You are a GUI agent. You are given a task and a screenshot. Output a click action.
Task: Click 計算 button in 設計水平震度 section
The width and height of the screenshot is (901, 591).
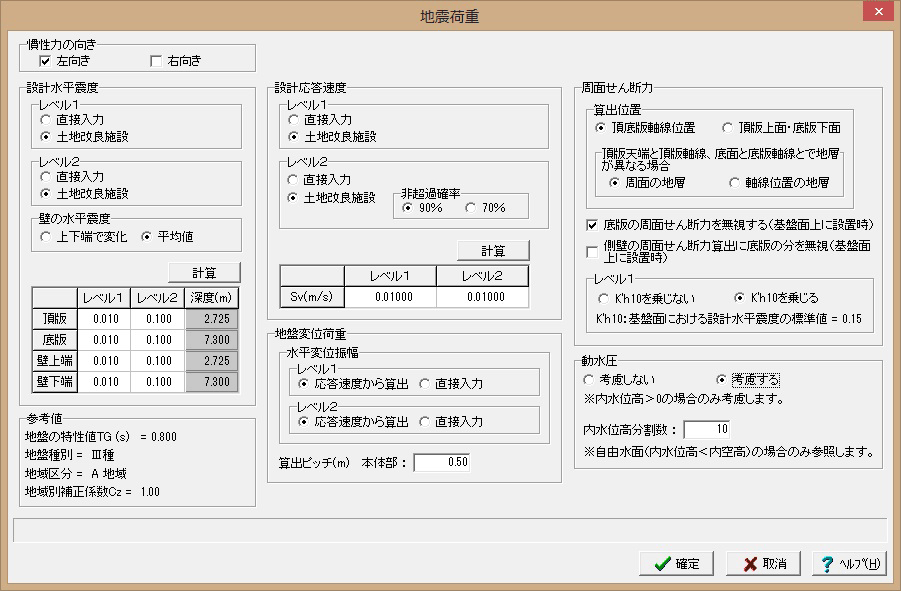click(x=205, y=273)
